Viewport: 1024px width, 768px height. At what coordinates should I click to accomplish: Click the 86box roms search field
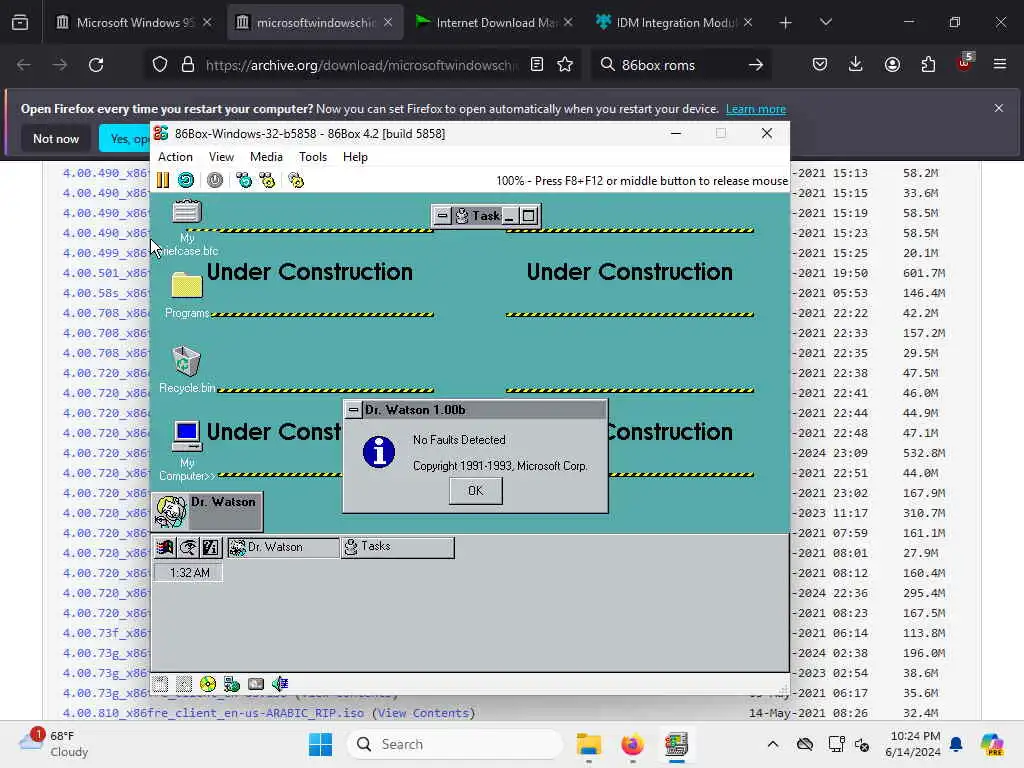(679, 64)
